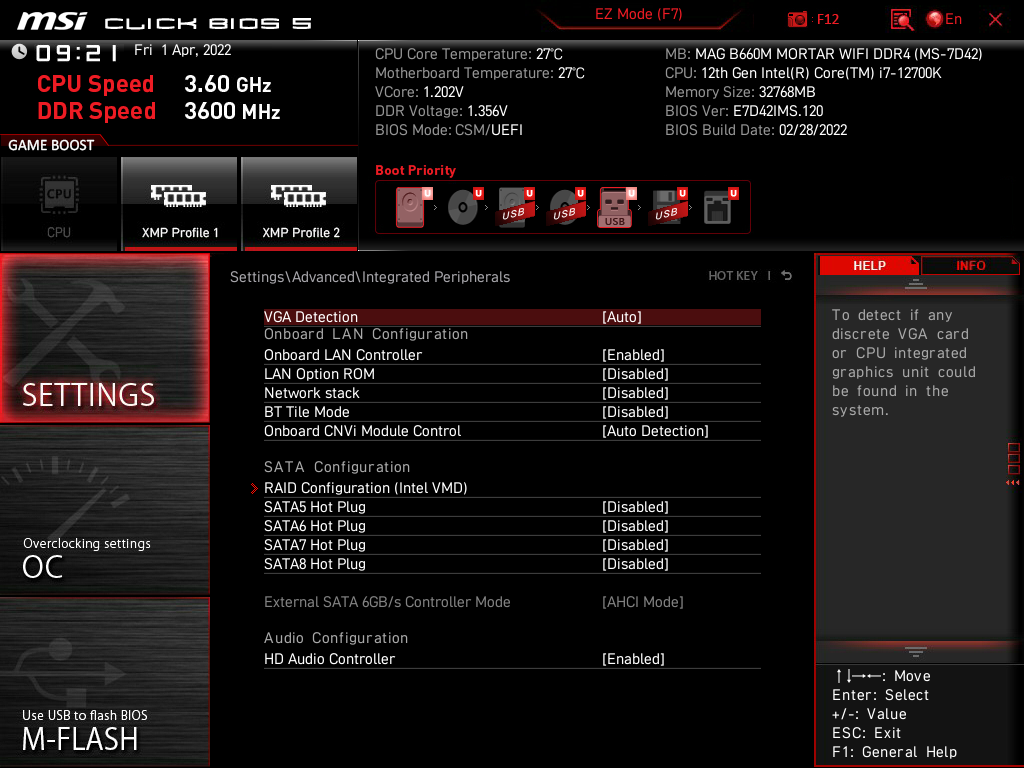Select the VGA Detection row label
The height and width of the screenshot is (768, 1024).
point(311,317)
